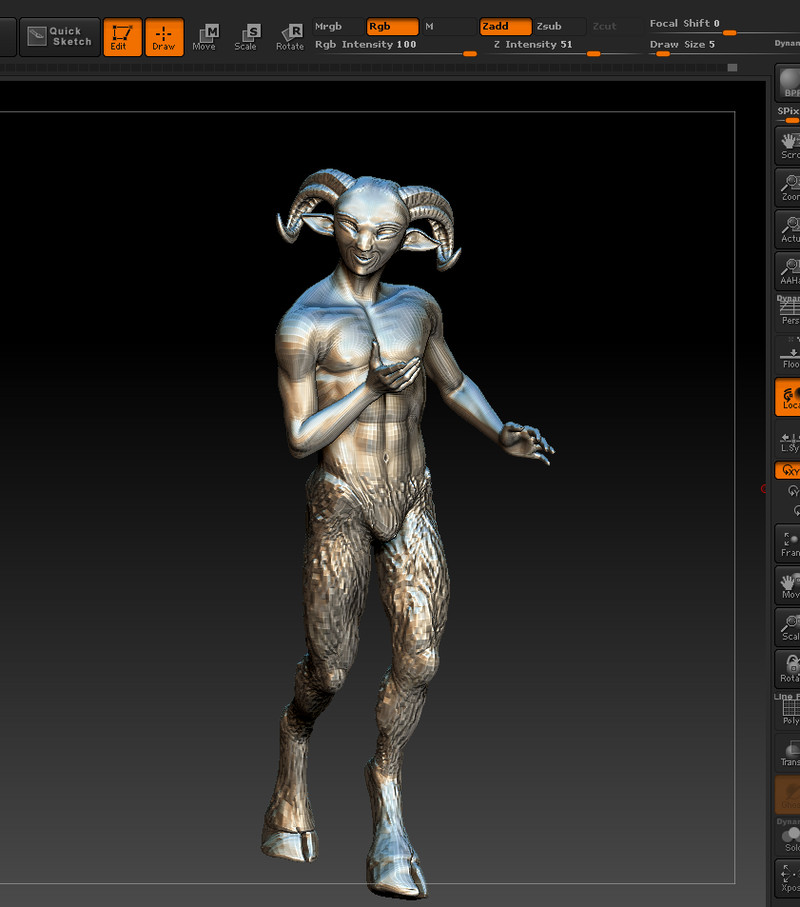The height and width of the screenshot is (907, 800).
Task: Enable the M material channel
Action: (448, 27)
